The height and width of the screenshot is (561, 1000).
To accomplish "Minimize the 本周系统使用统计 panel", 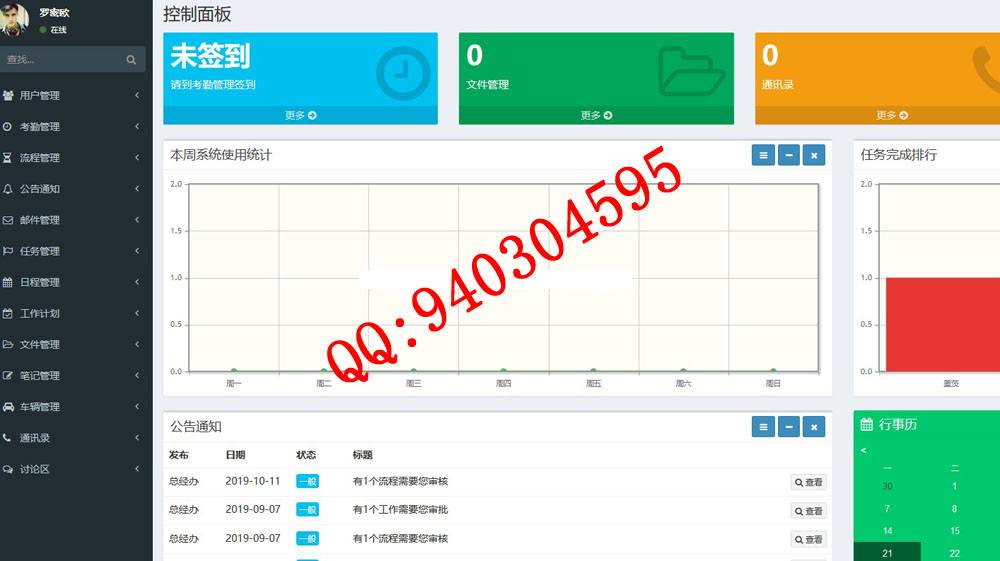I will [789, 155].
